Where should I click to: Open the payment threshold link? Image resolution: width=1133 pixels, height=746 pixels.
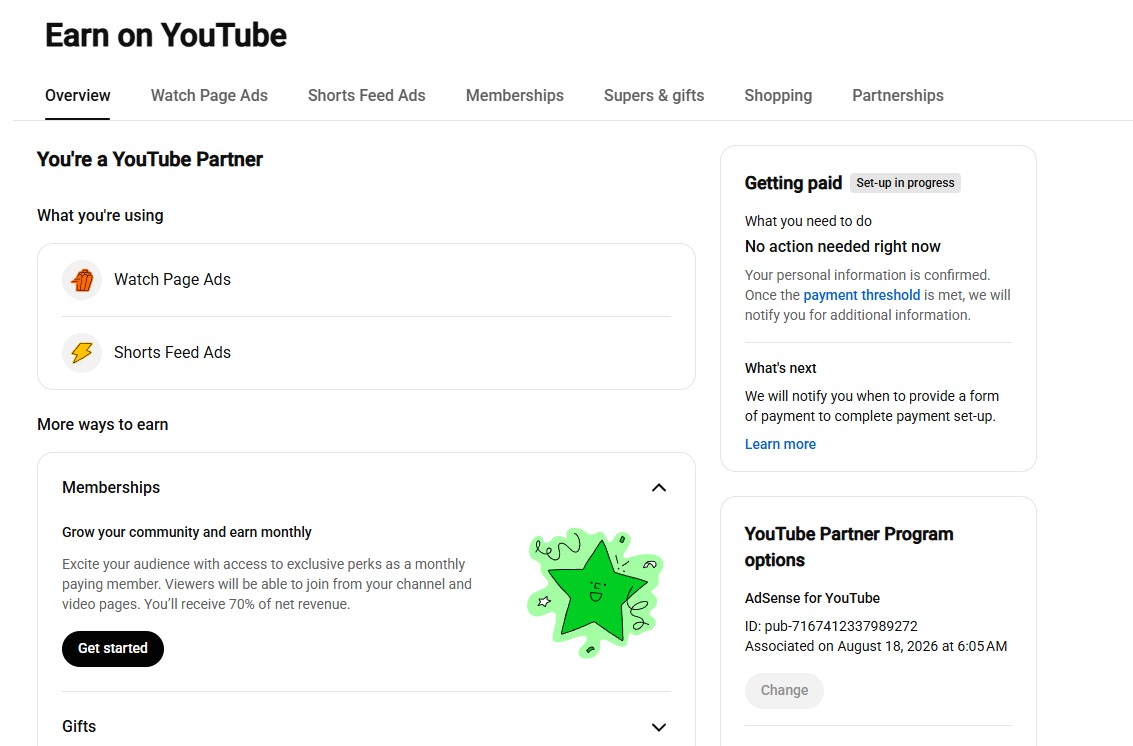pos(861,295)
